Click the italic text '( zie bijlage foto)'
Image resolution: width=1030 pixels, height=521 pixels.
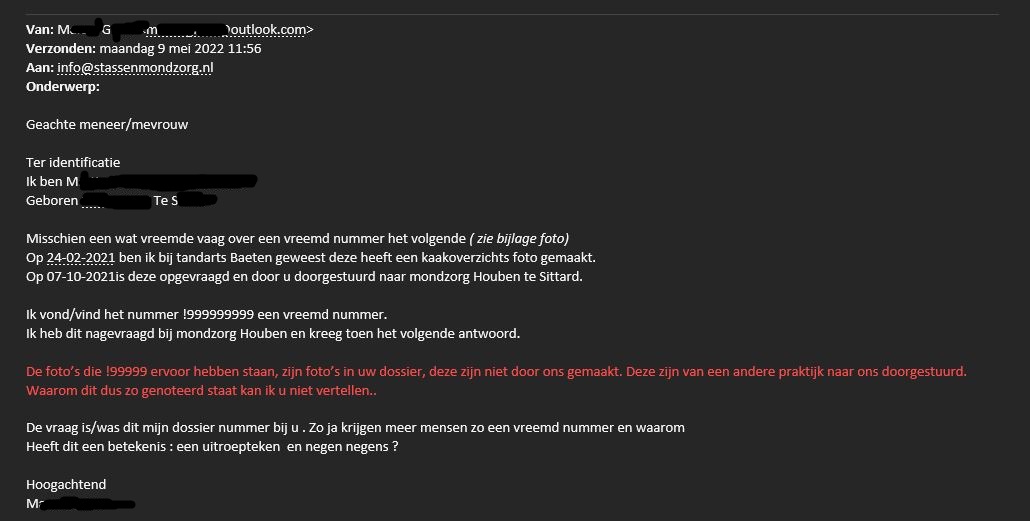point(519,238)
